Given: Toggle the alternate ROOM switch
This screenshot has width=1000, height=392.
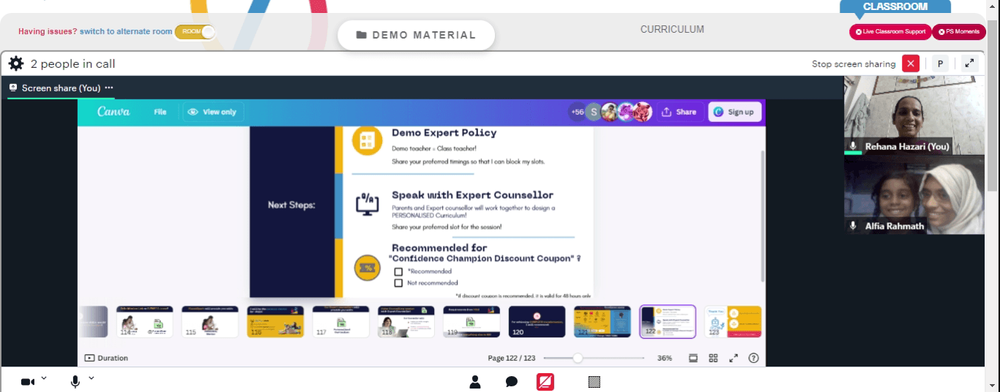Looking at the screenshot, I should click(195, 31).
